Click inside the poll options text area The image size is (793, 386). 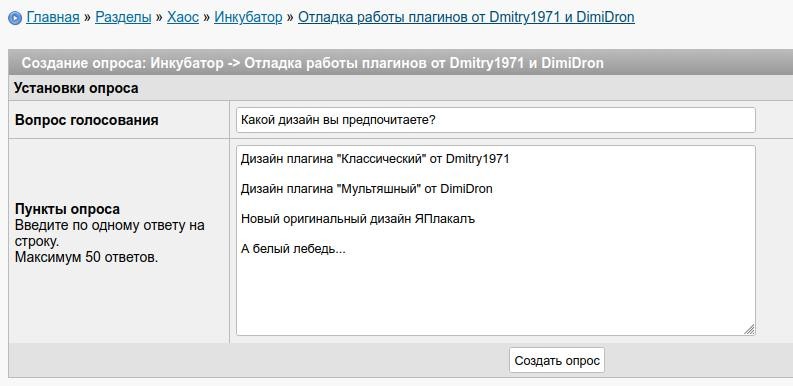pos(496,240)
